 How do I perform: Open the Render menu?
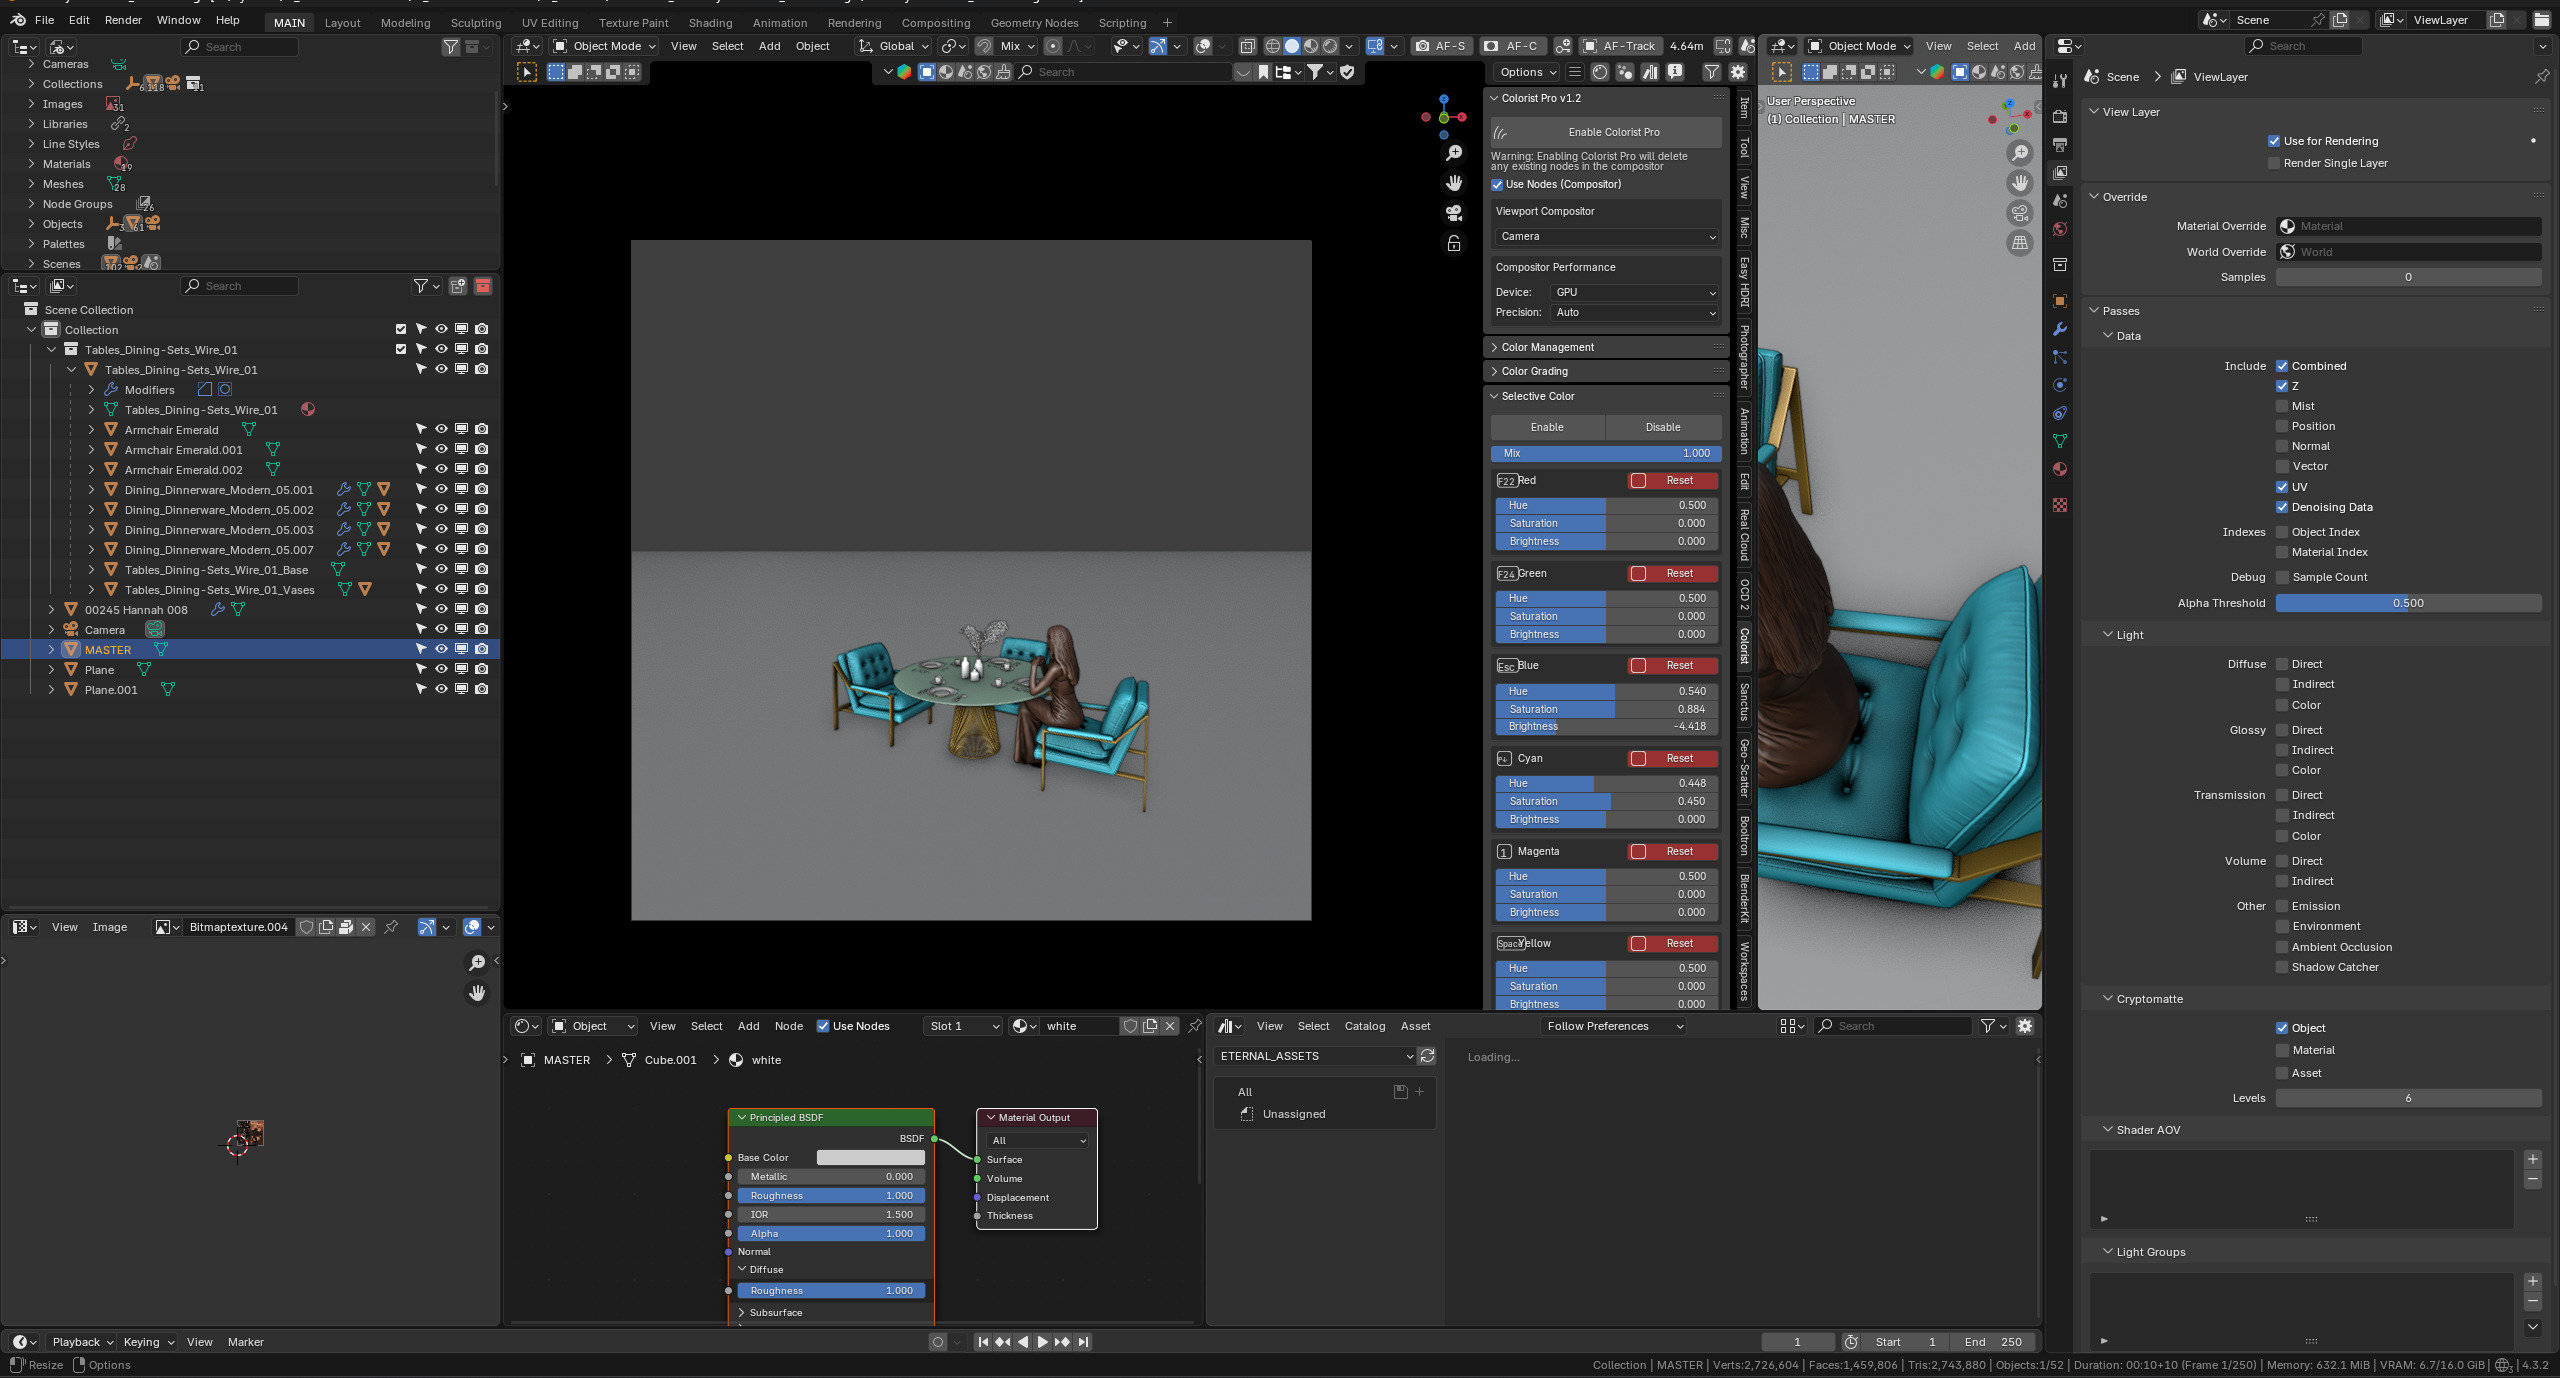tap(123, 20)
